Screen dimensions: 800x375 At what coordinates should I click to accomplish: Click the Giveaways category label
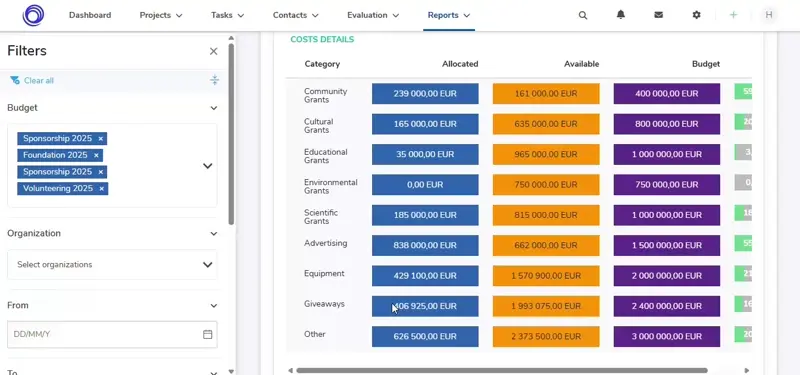[324, 304]
